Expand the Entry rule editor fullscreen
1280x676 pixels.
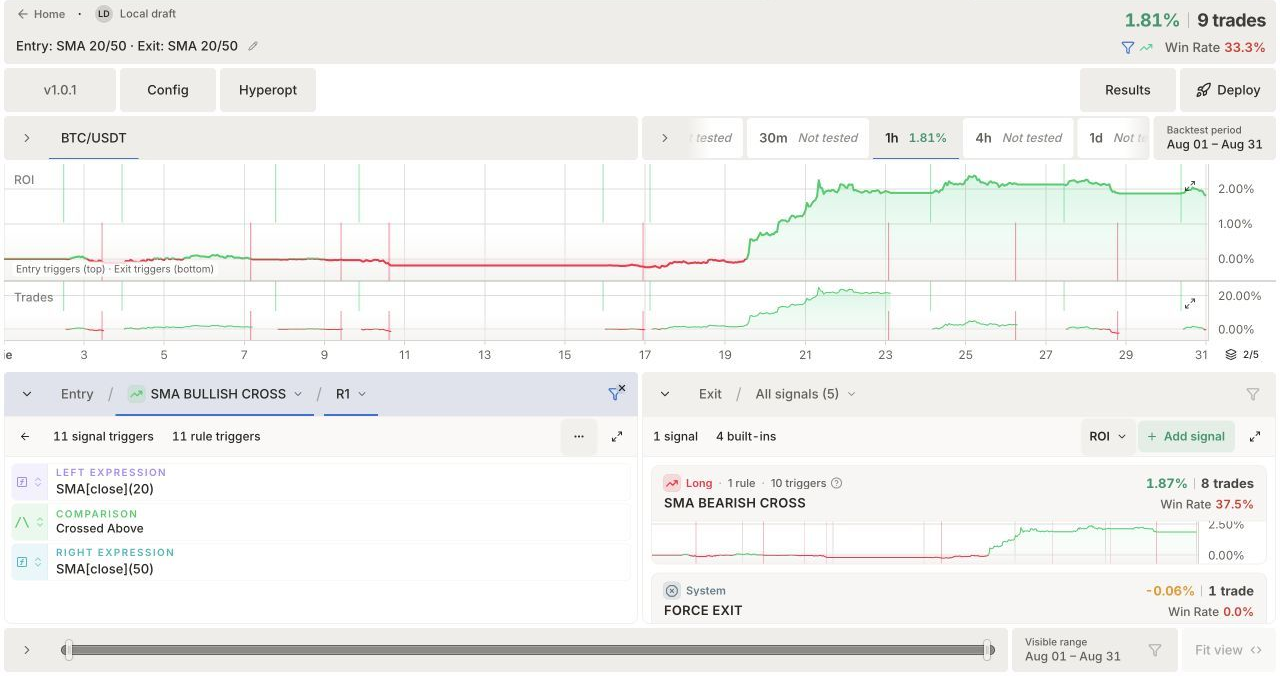coord(617,436)
